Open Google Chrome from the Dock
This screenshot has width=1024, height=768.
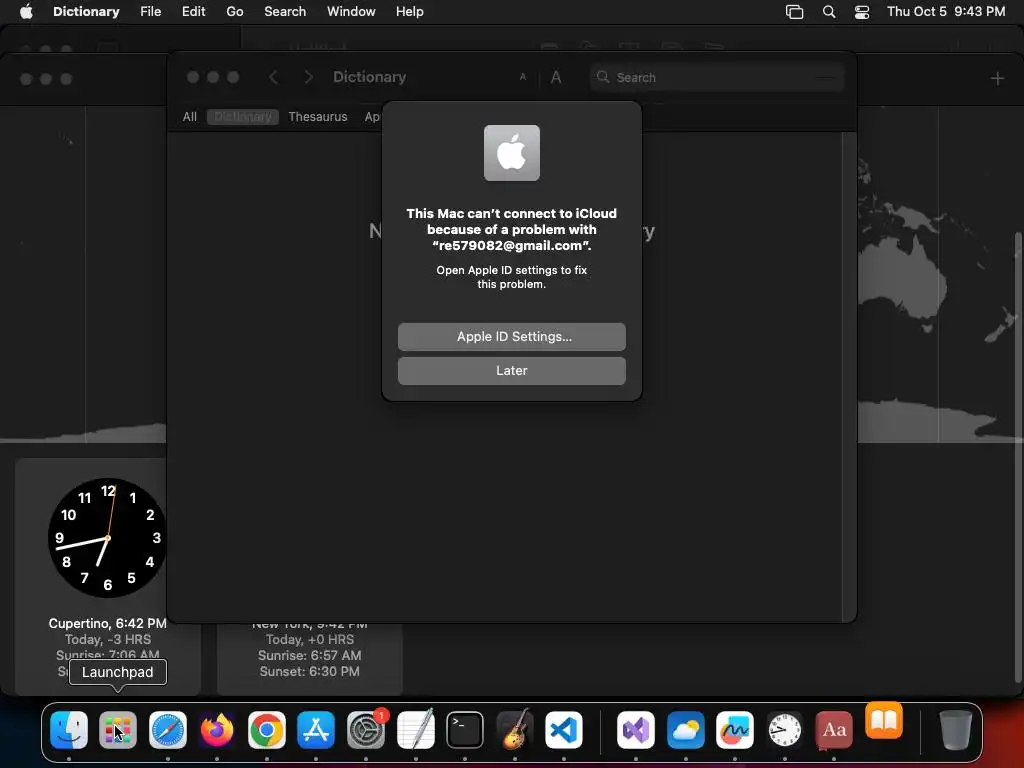[x=266, y=729]
